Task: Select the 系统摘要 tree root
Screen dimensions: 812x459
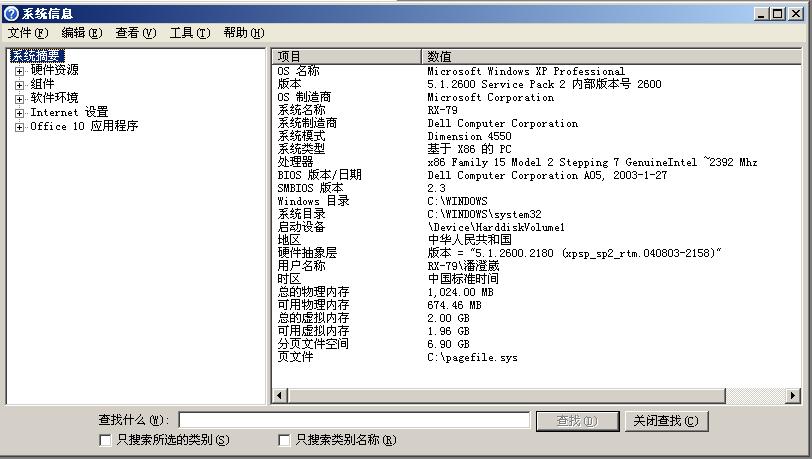Action: (37, 55)
